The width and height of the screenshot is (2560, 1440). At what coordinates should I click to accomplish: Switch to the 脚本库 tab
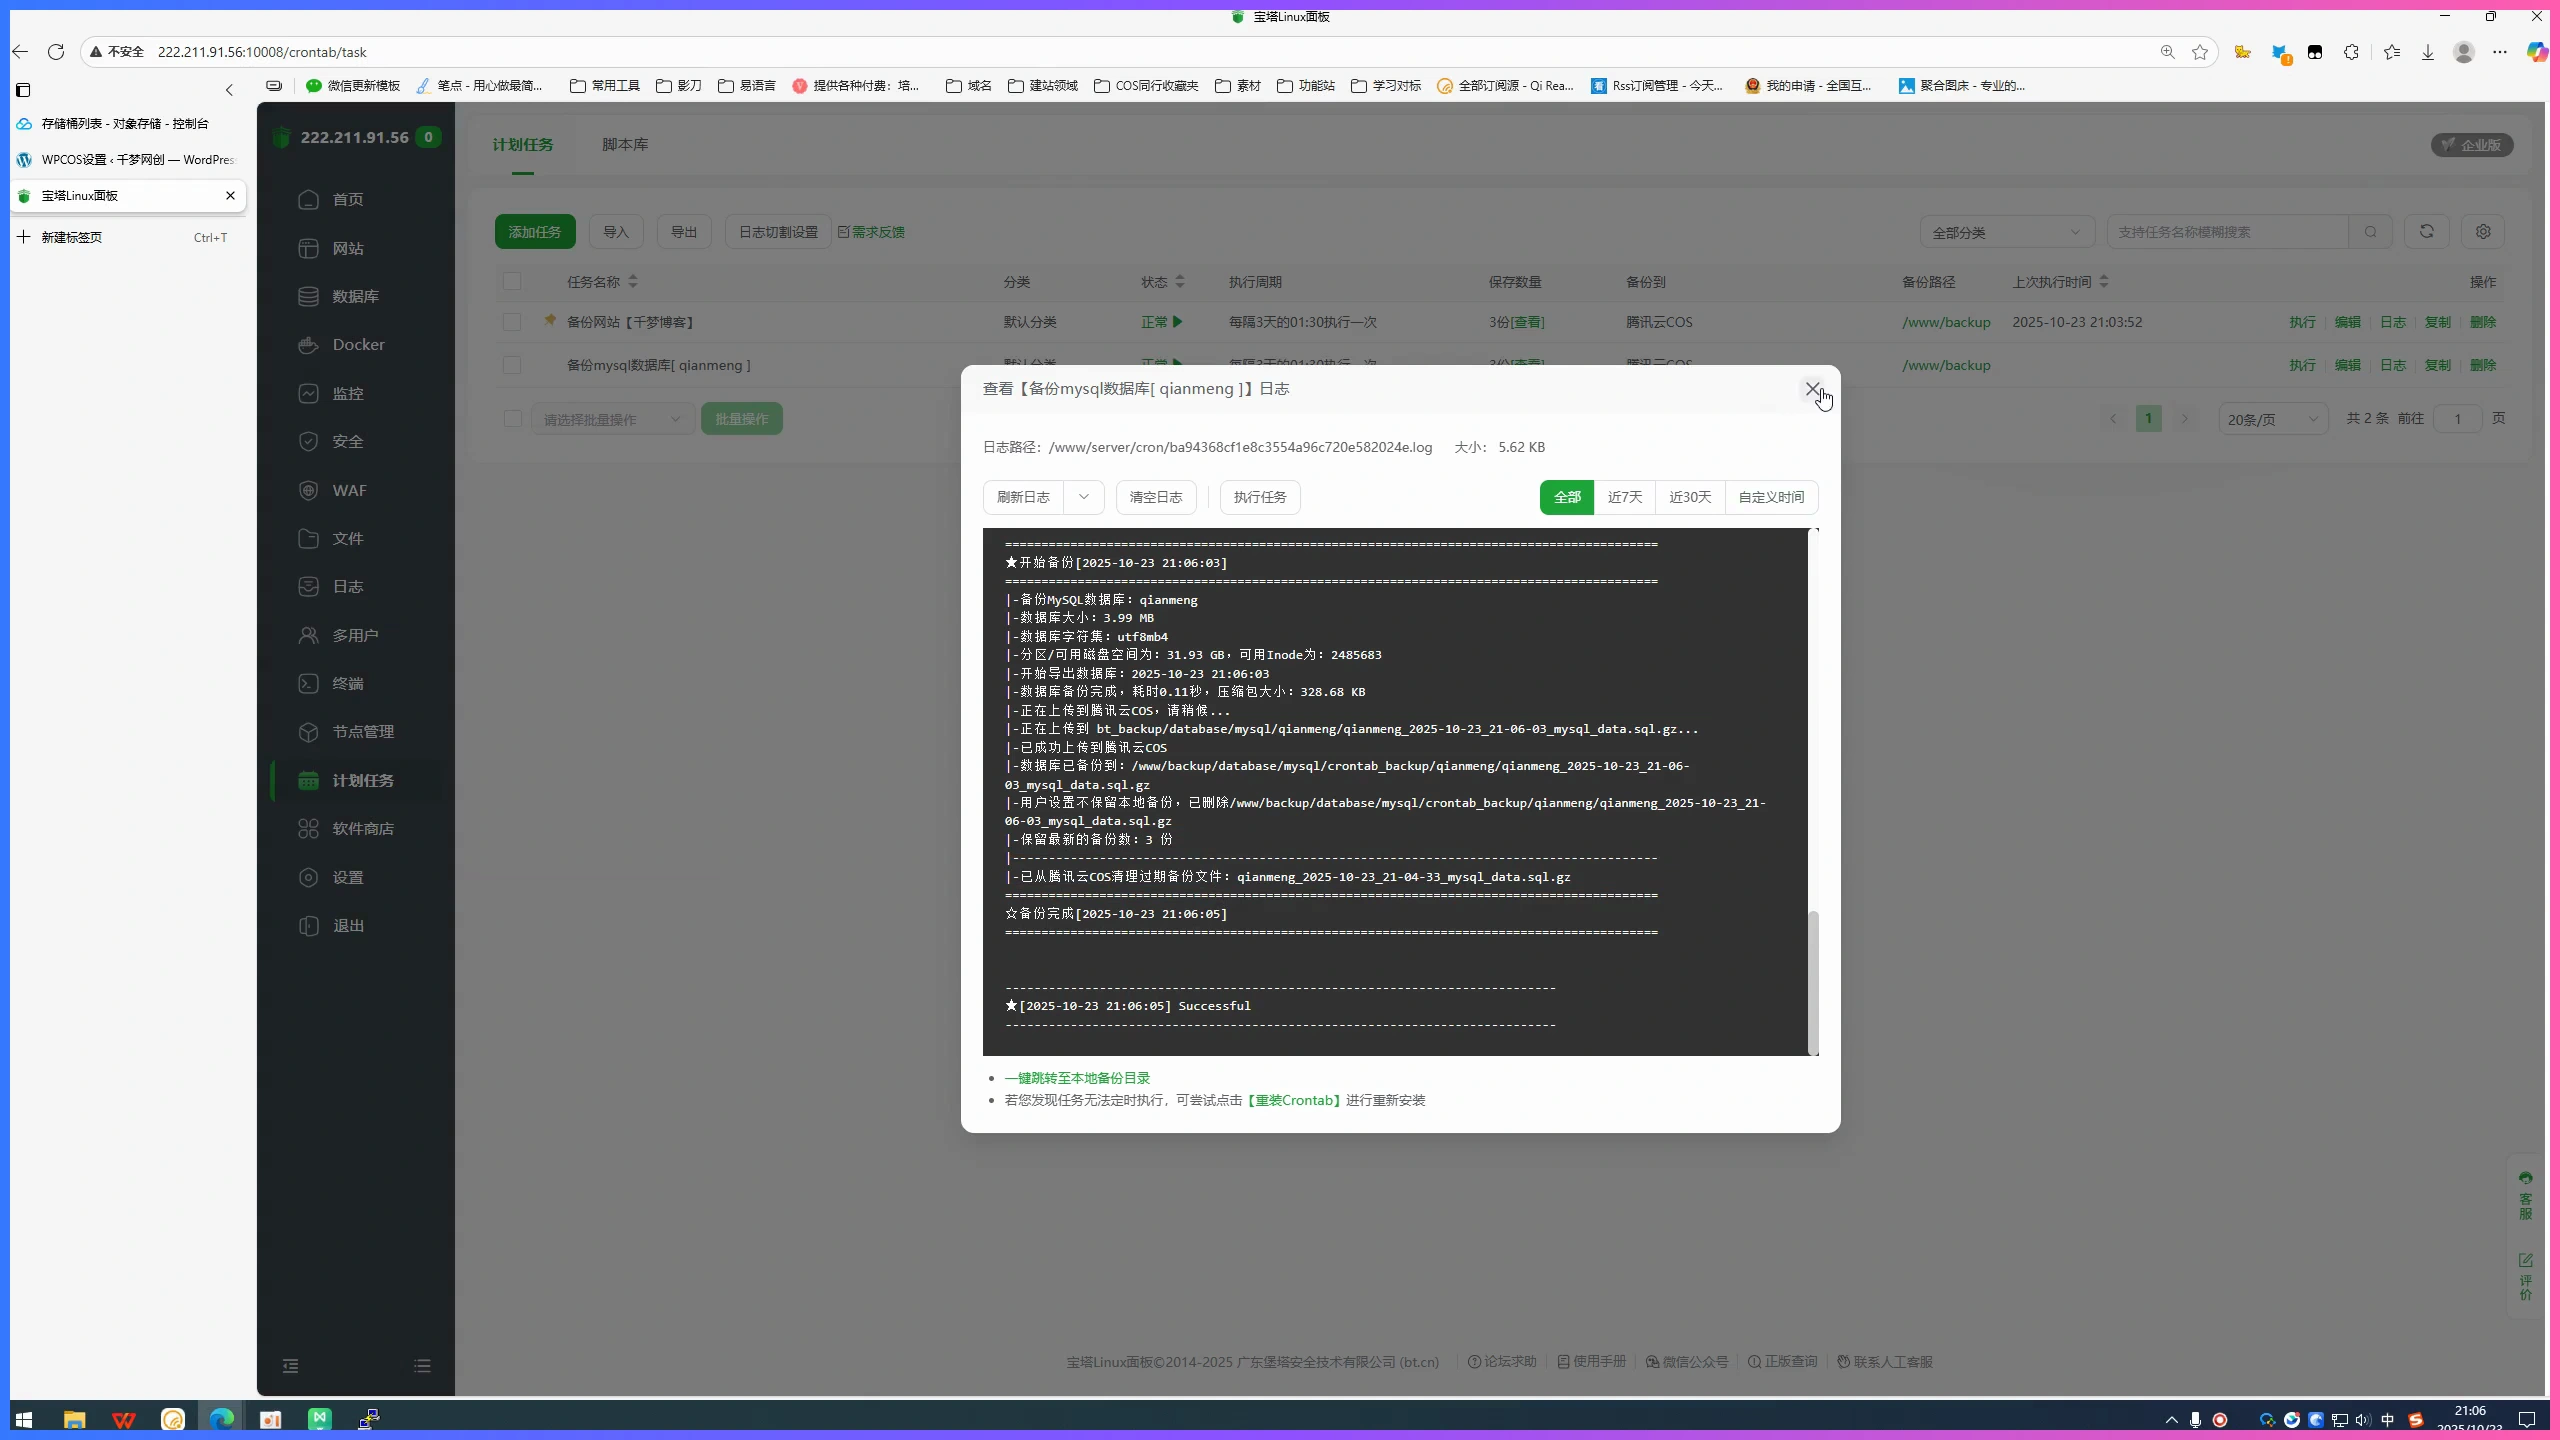pyautogui.click(x=625, y=144)
